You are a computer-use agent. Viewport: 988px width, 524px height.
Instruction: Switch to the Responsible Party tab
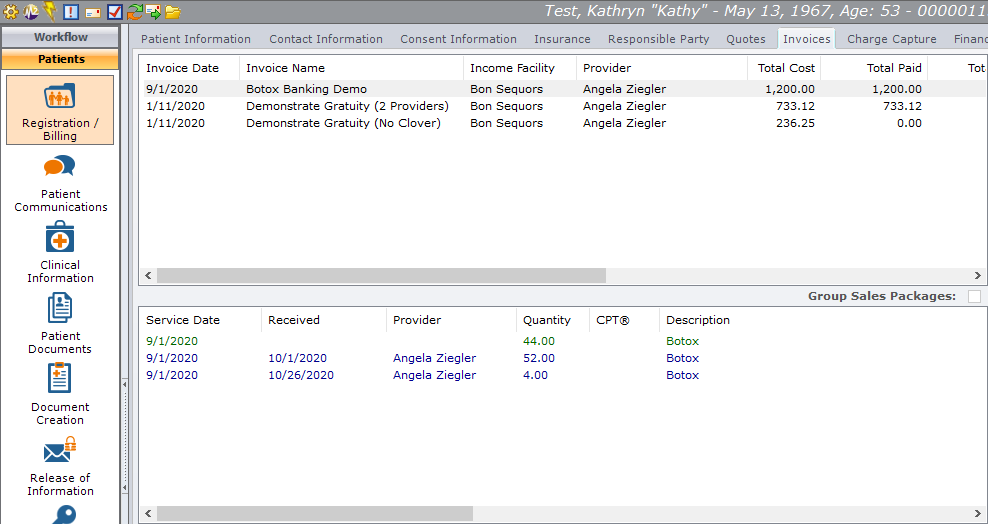coord(658,39)
